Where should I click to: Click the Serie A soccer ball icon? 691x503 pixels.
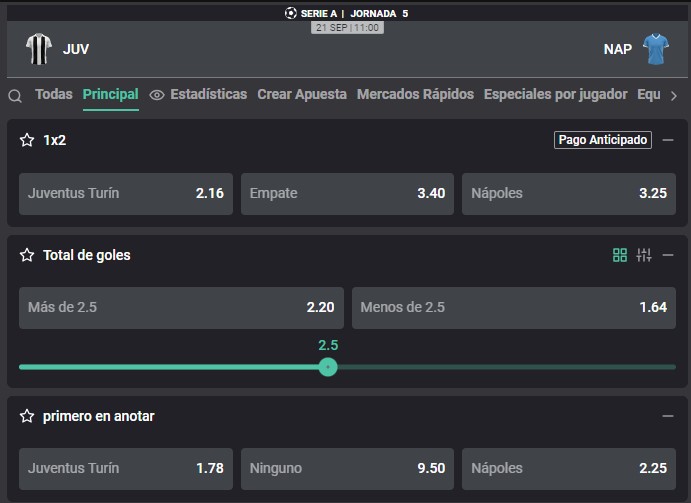click(x=290, y=13)
